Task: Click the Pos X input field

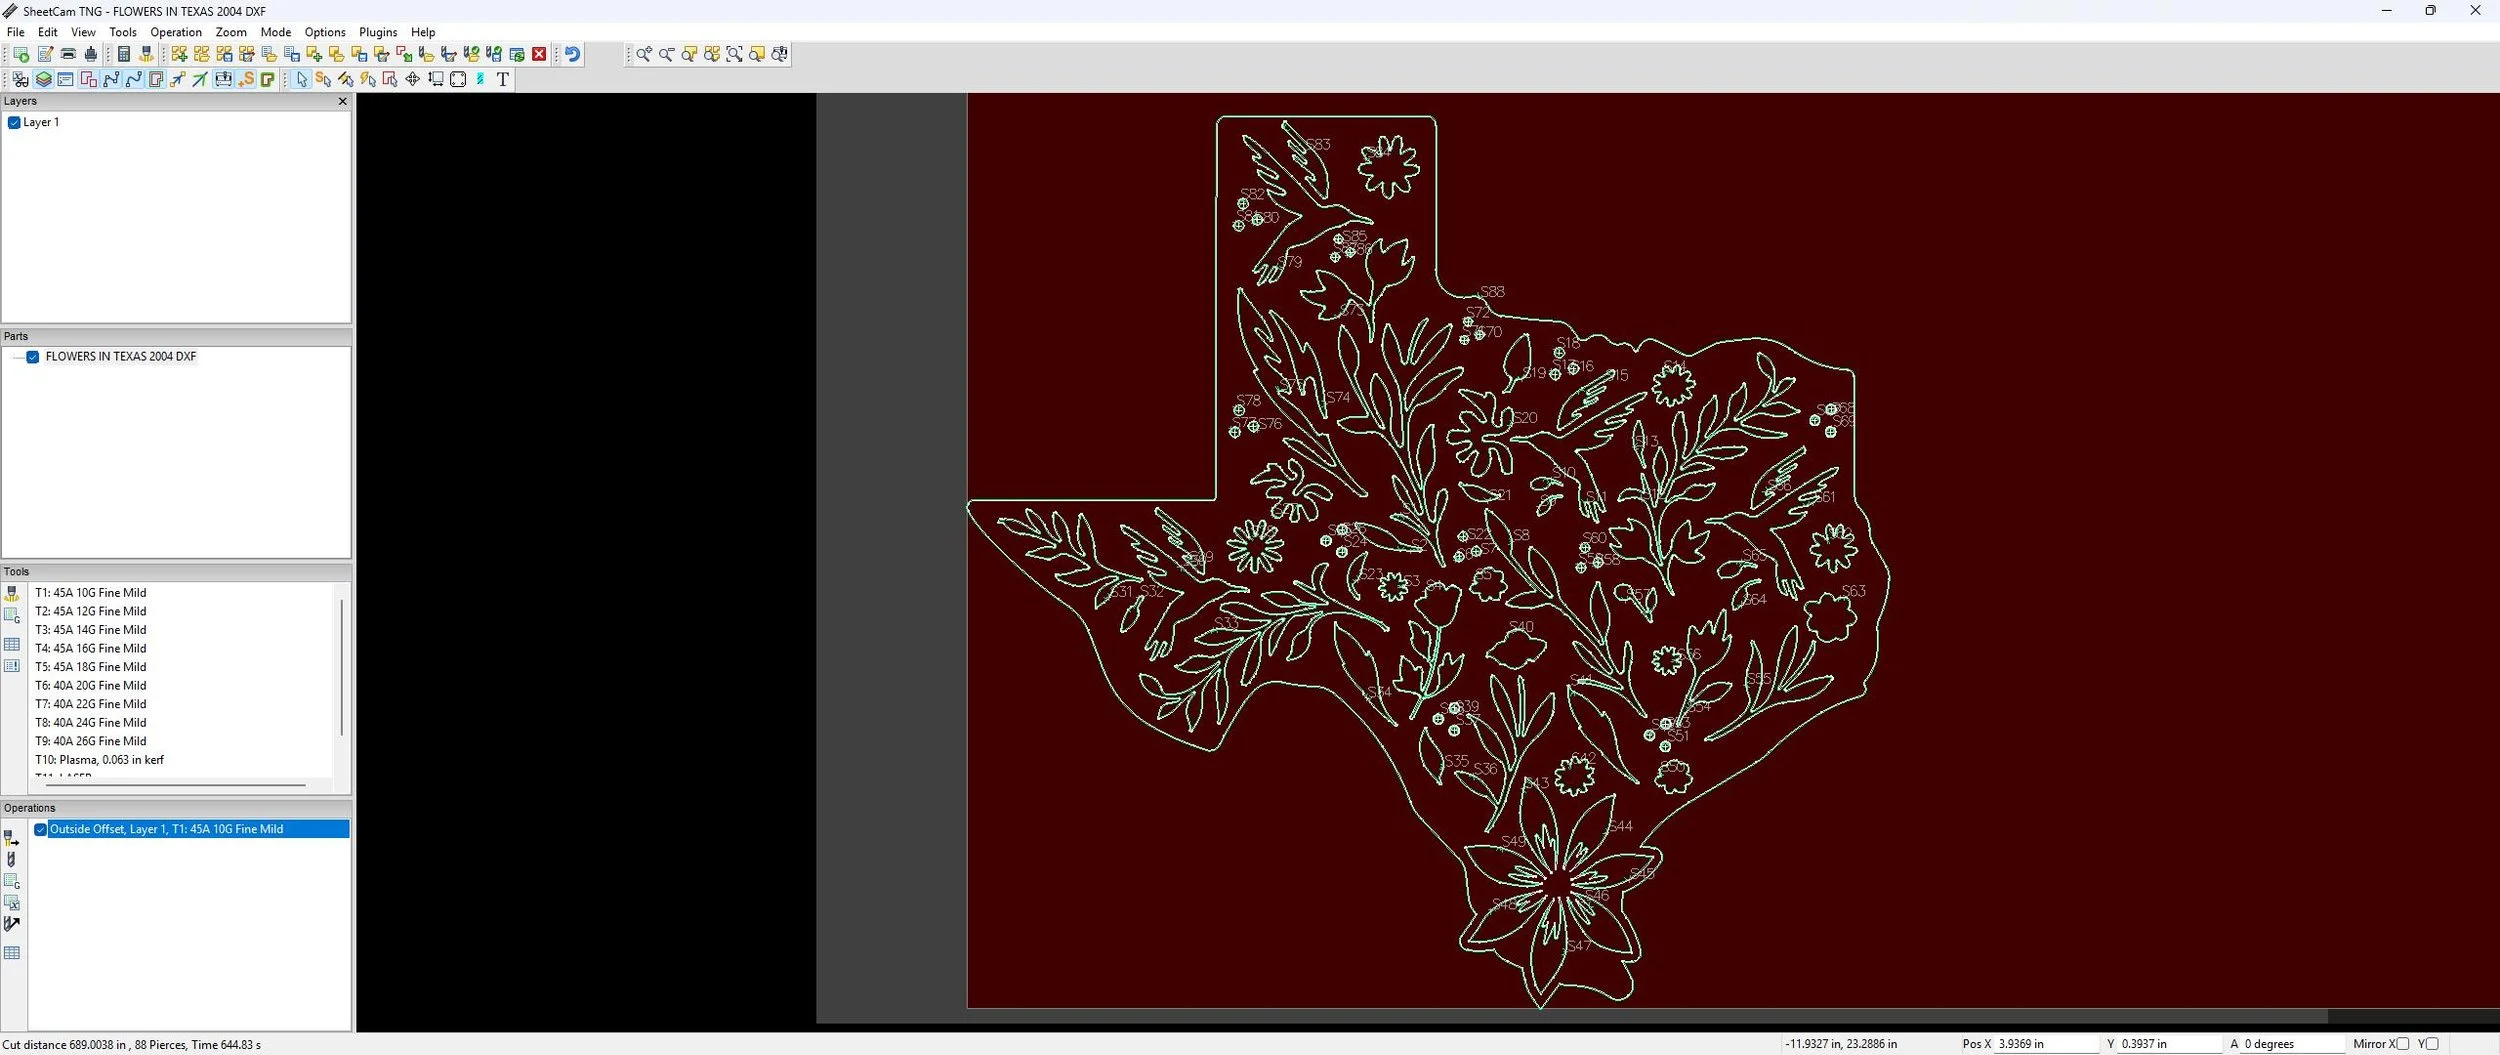Action: (x=2046, y=1044)
